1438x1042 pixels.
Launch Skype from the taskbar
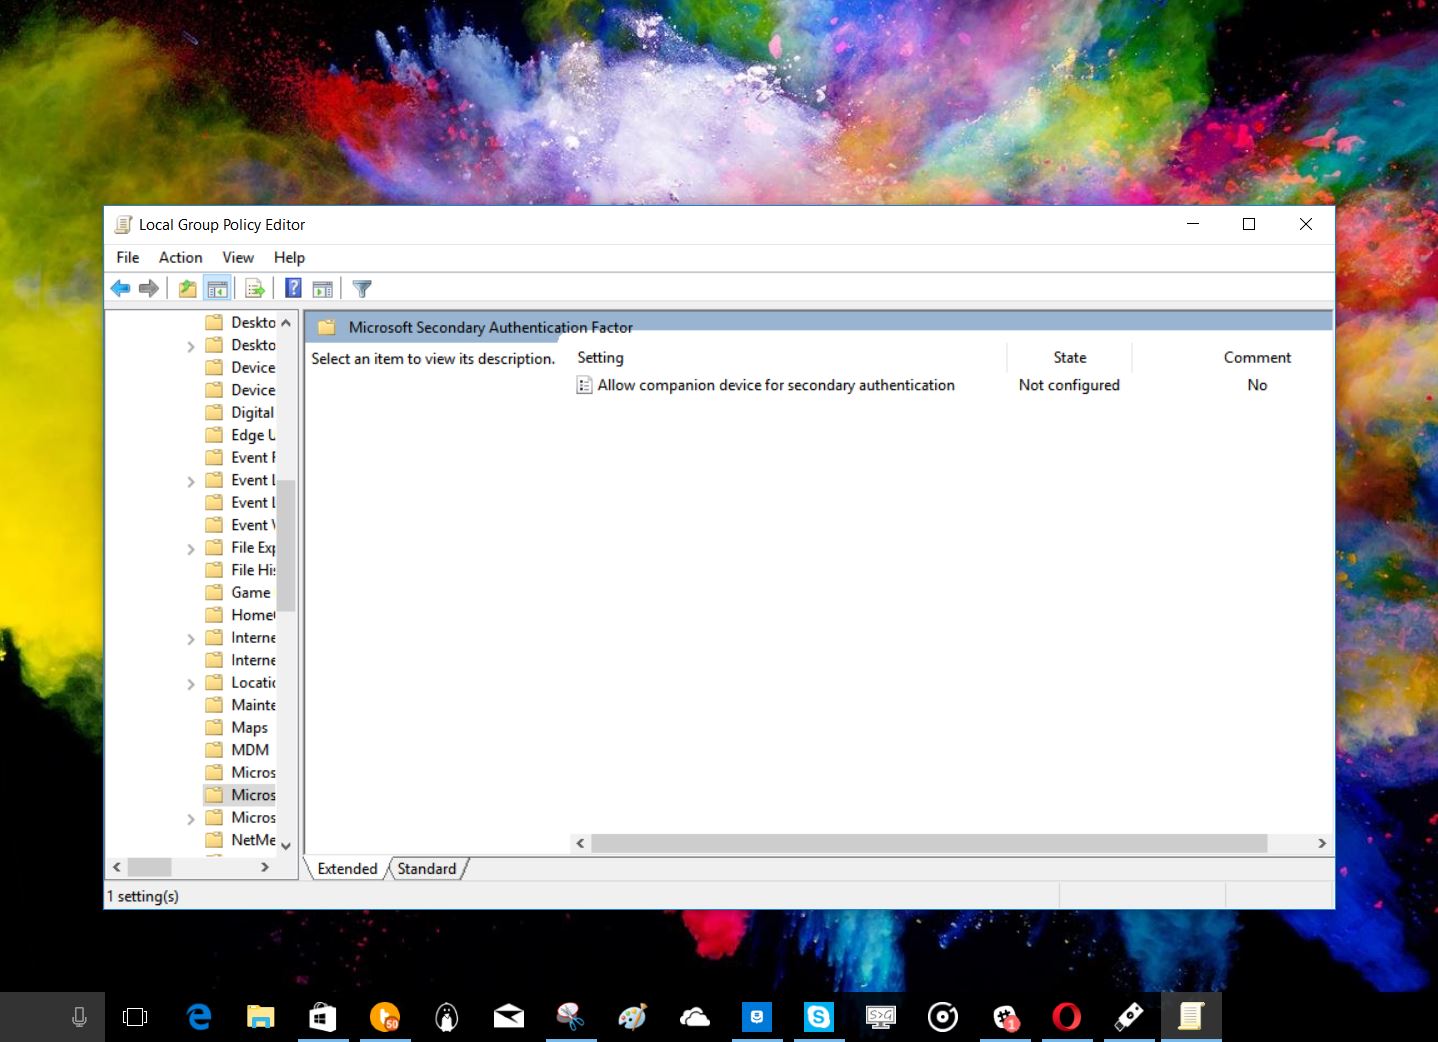818,1017
